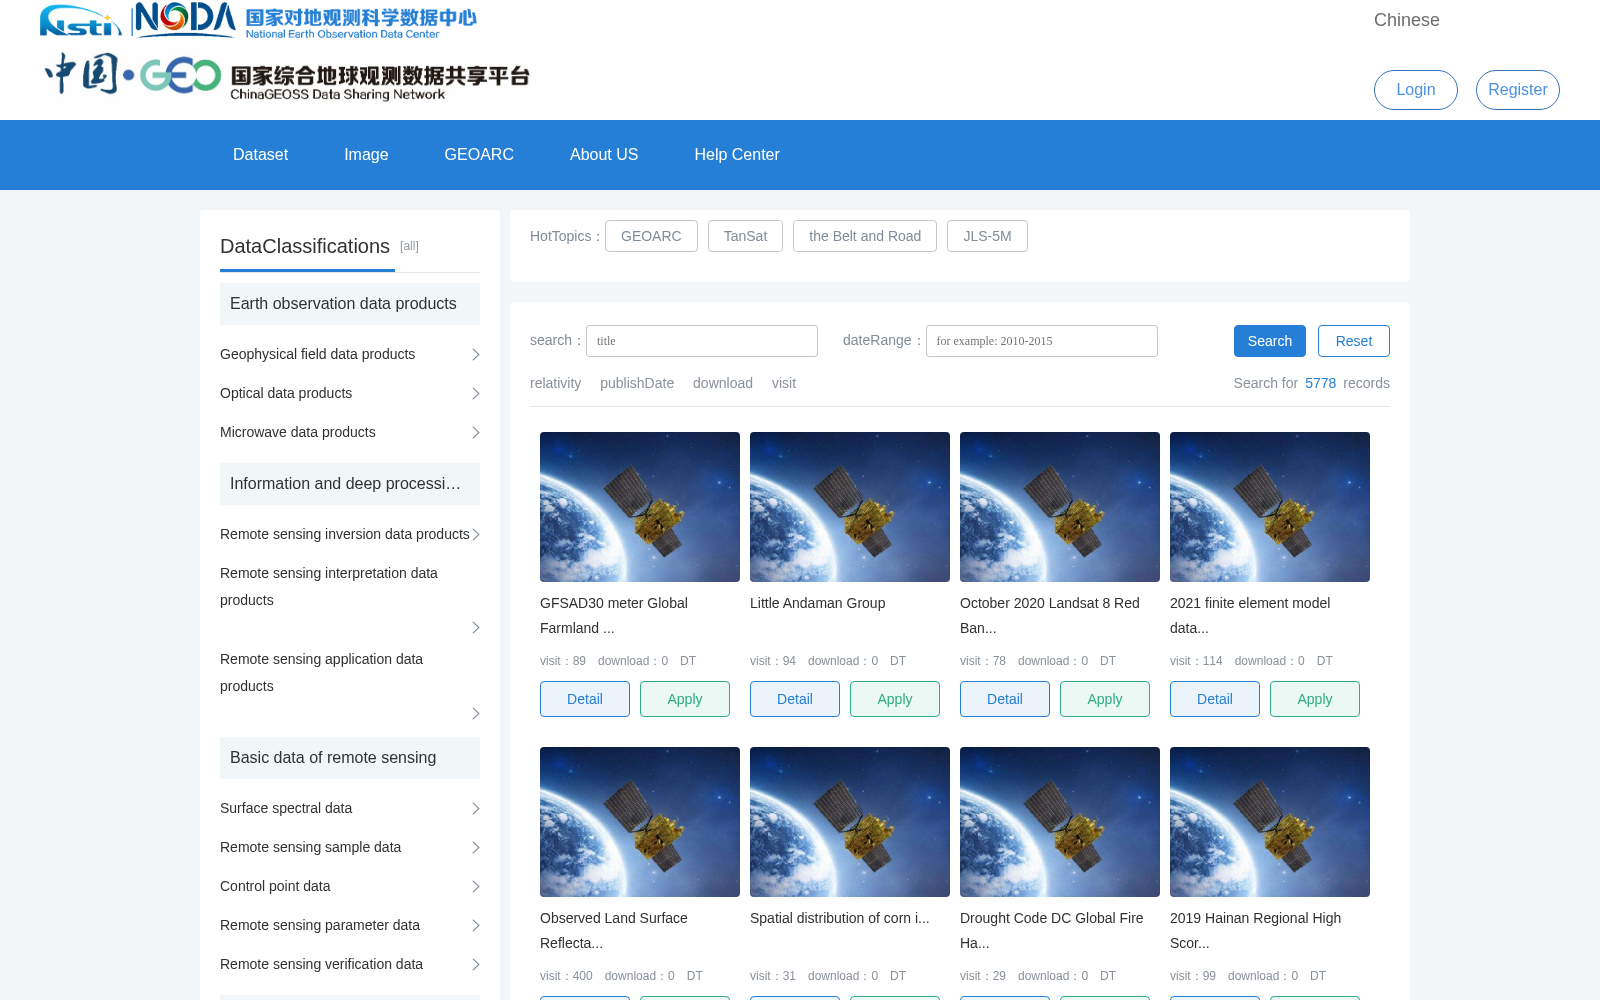1600x1000 pixels.
Task: Open Observed Land Surface Reflectance thumbnail
Action: 640,822
